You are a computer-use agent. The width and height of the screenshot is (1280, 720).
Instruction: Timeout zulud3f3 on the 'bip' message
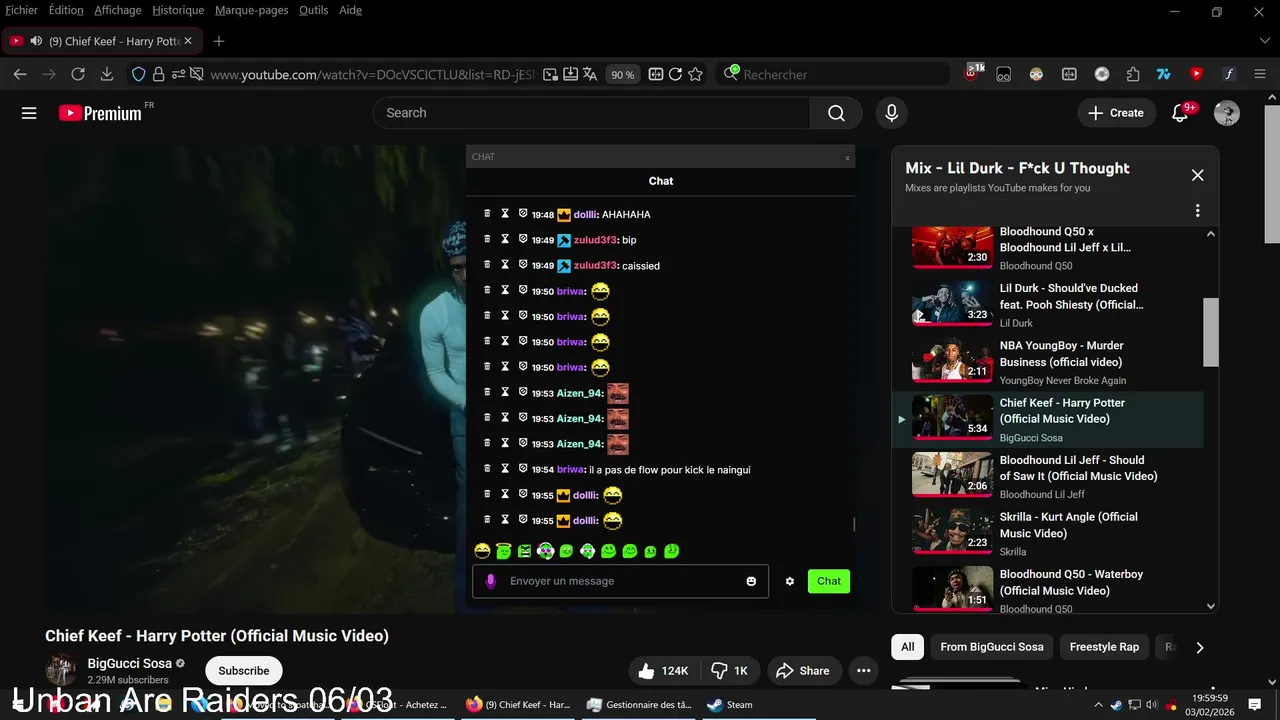505,240
